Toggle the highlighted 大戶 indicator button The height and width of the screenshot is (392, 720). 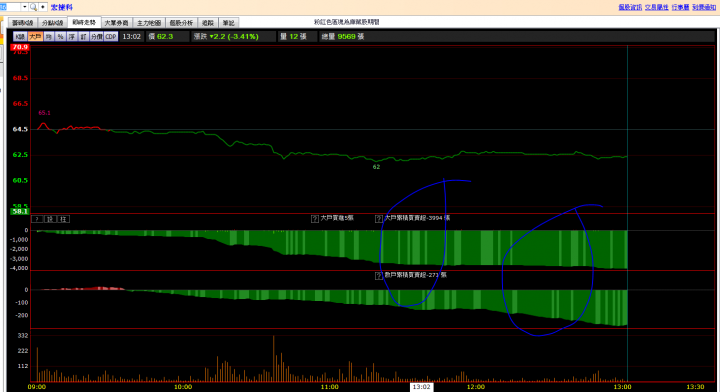[35, 37]
